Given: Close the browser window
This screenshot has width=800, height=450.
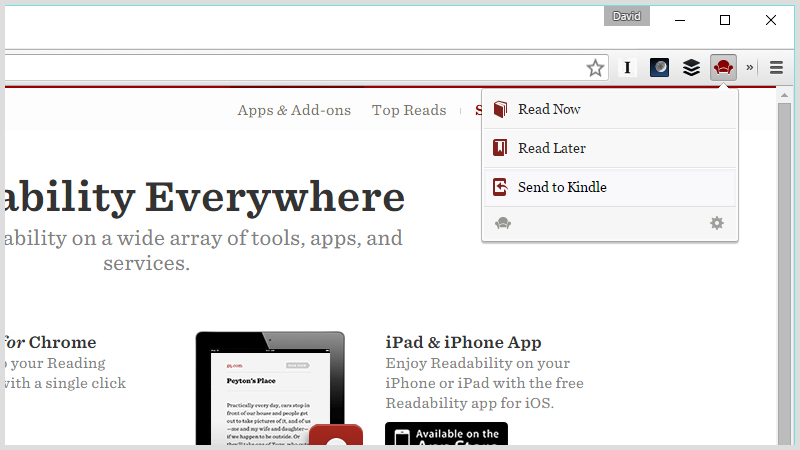Looking at the screenshot, I should 771,20.
